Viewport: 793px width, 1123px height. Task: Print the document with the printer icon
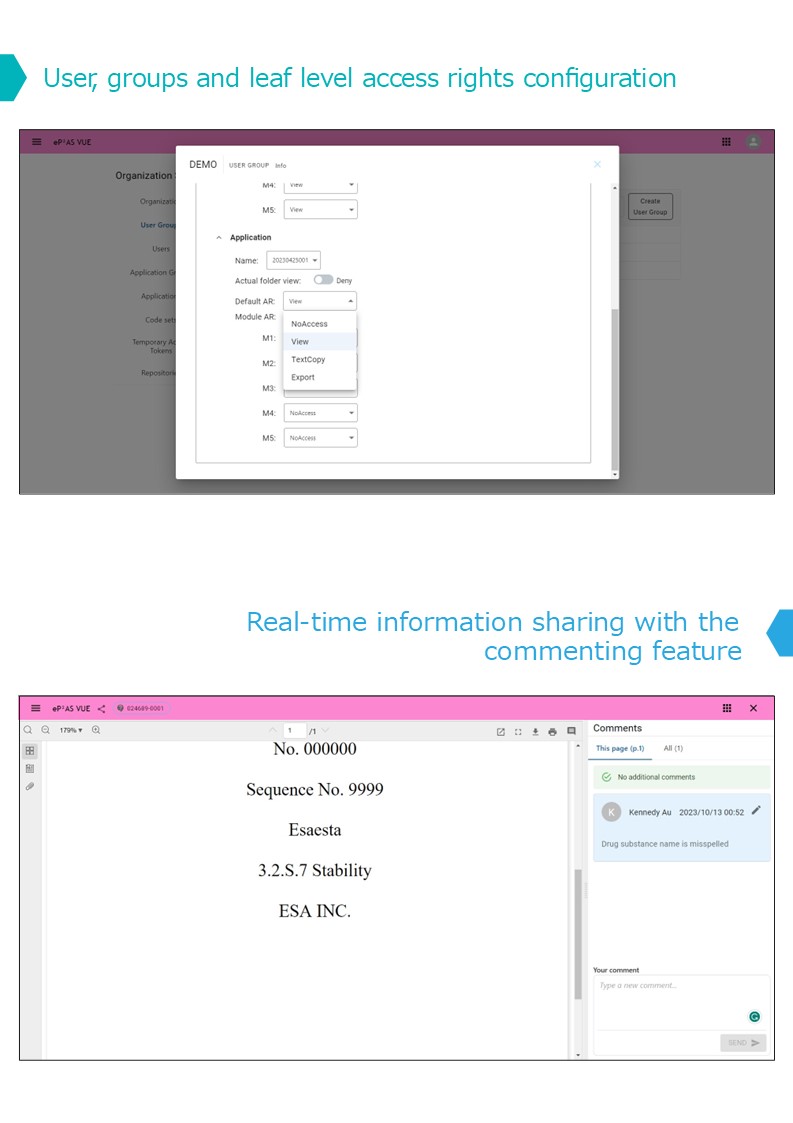pos(552,732)
